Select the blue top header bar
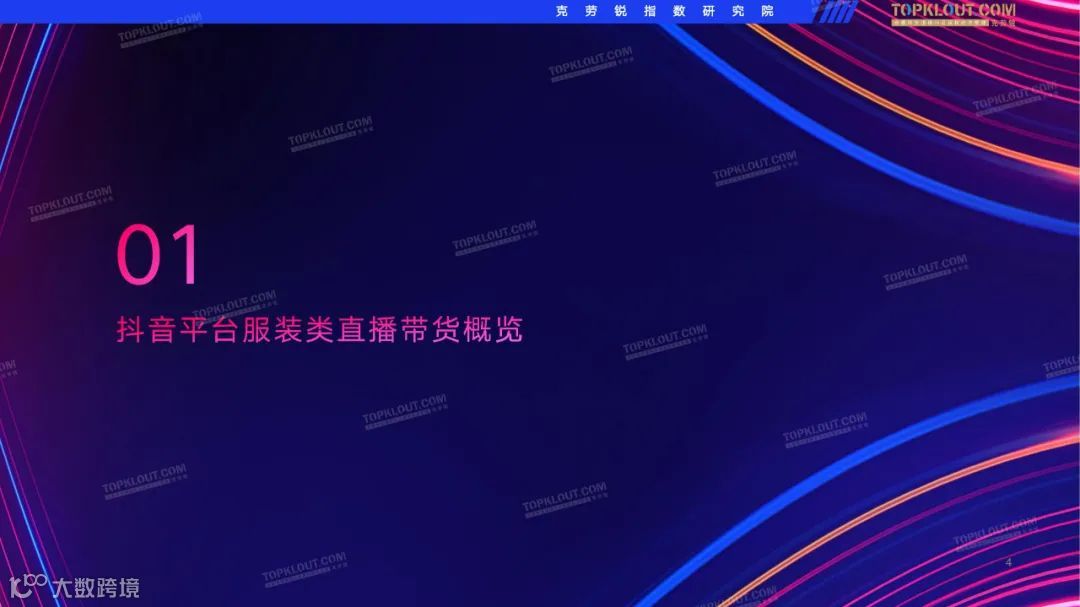 click(400, 10)
